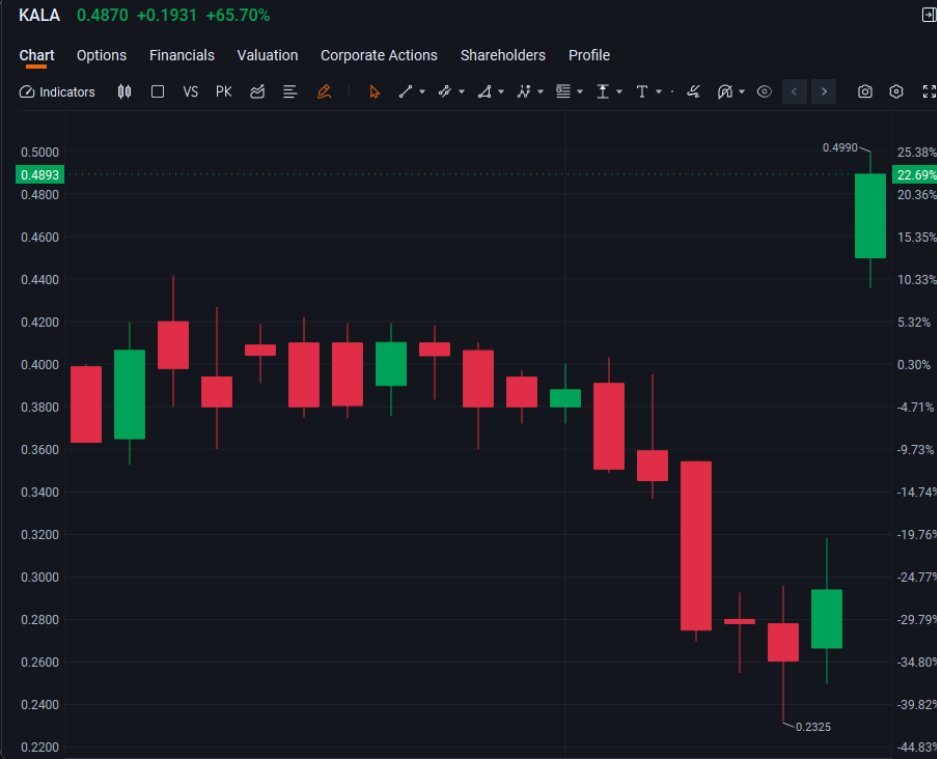
Task: Open the Indicators panel
Action: click(57, 91)
